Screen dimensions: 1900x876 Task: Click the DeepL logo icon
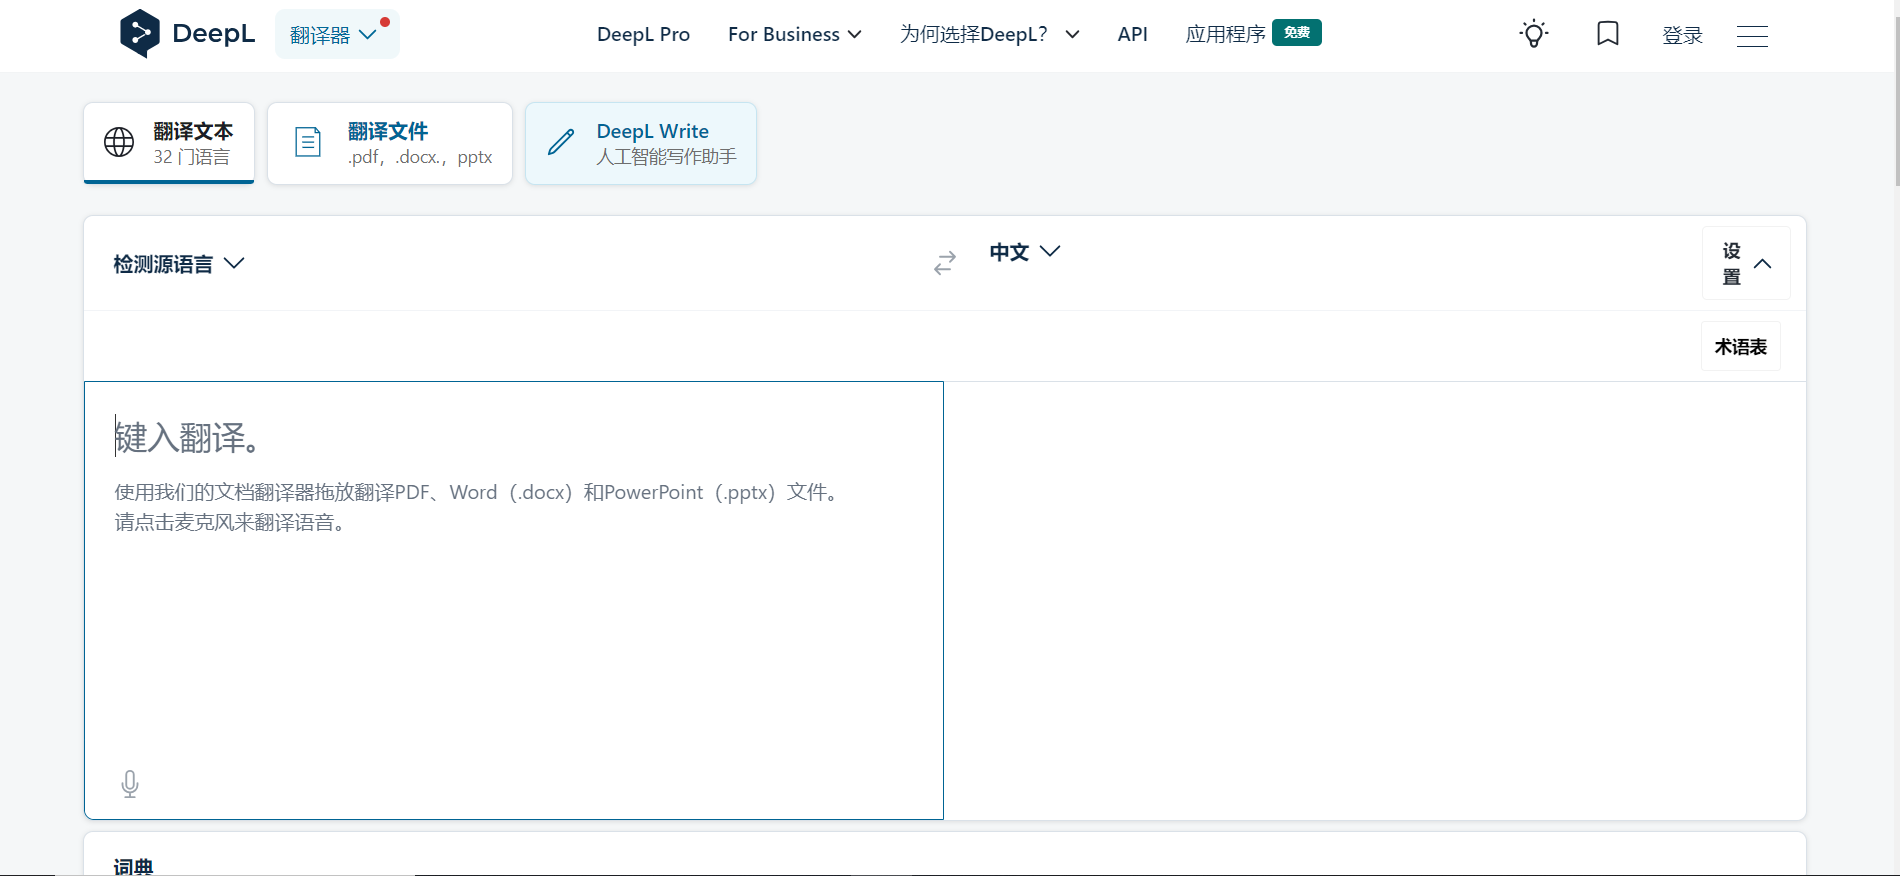[x=140, y=34]
